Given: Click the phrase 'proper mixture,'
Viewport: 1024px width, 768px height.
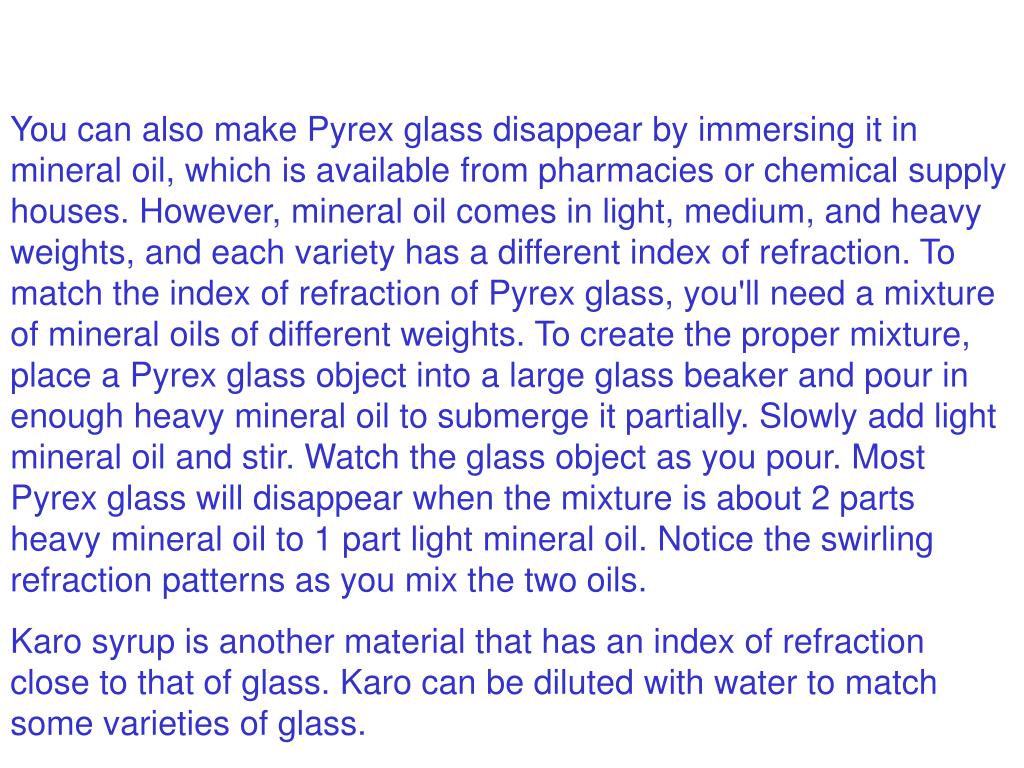Looking at the screenshot, I should pyautogui.click(x=856, y=336).
